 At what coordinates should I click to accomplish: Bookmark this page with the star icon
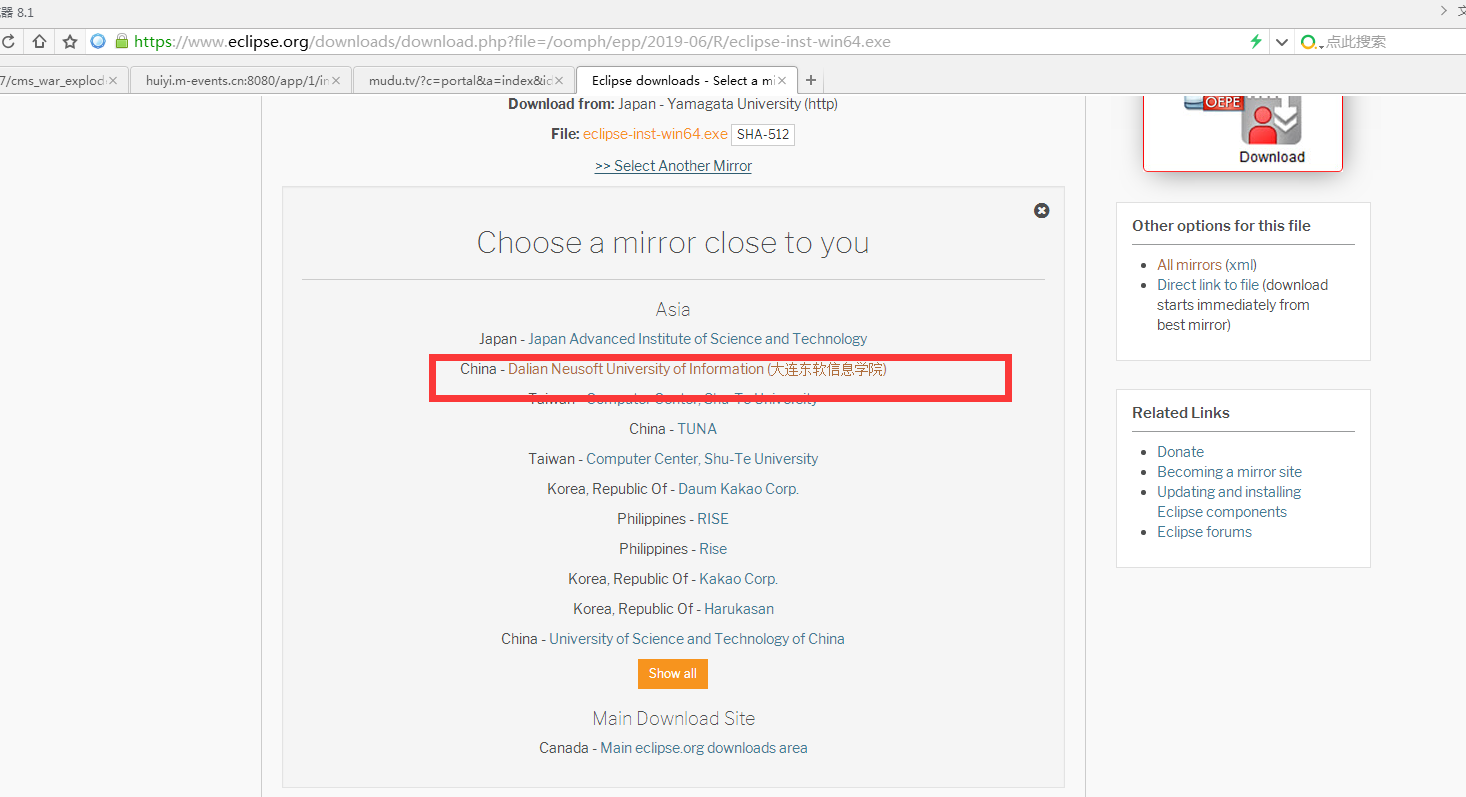point(70,42)
